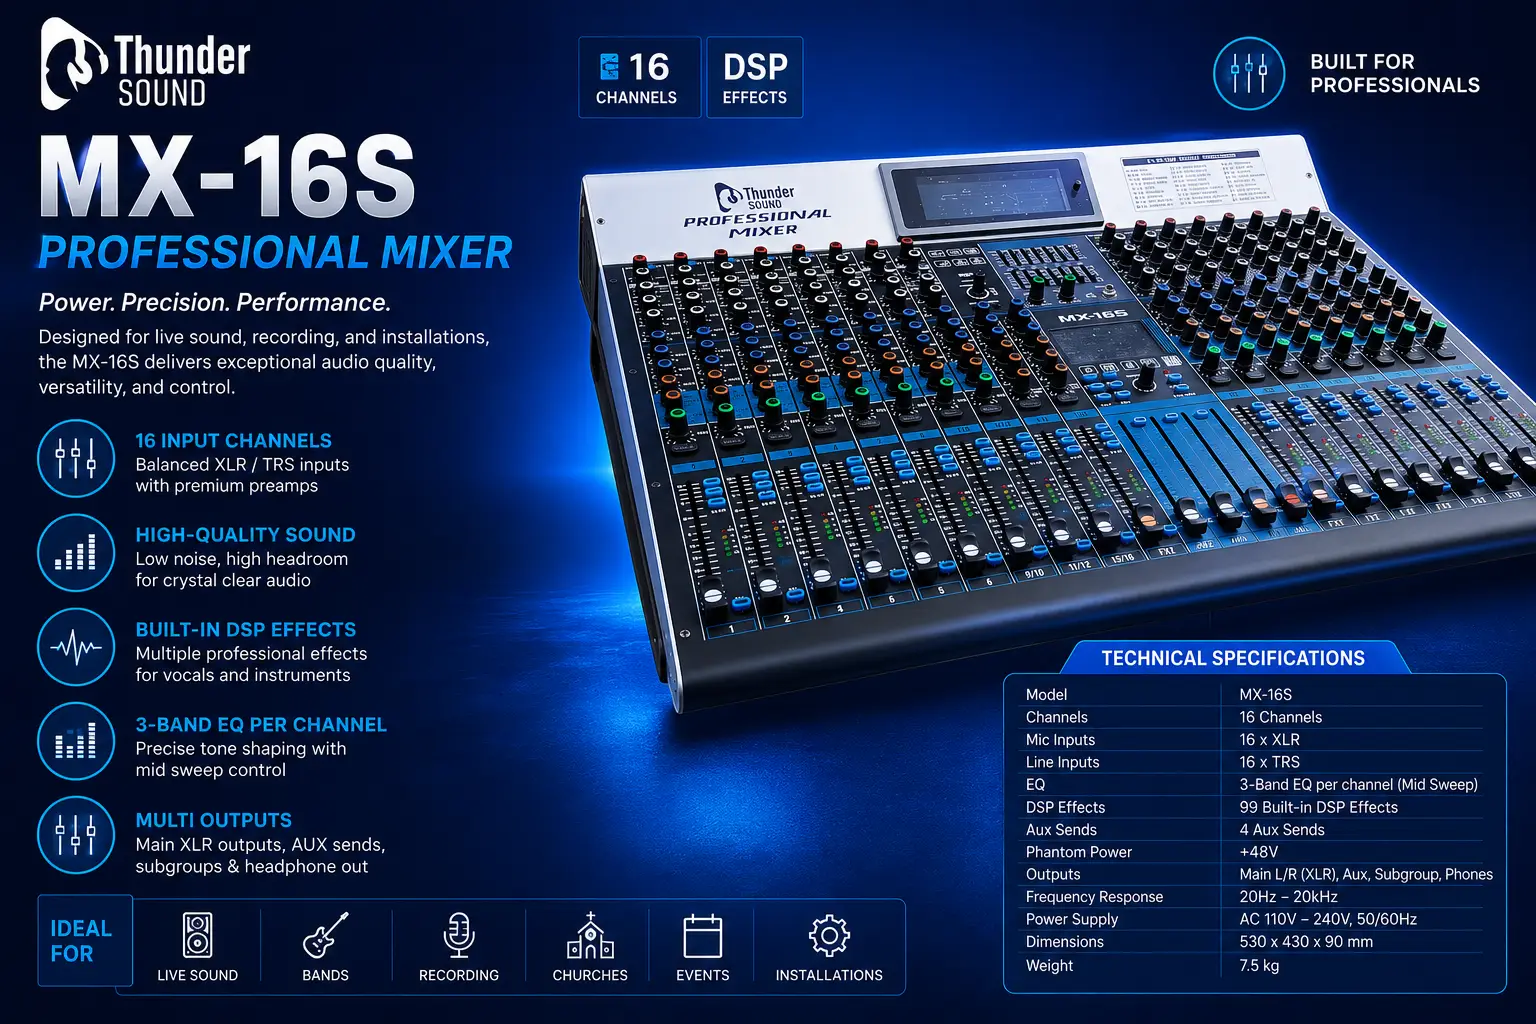The image size is (1536, 1024).
Task: Click the "Power. Precision. Performance." tagline
Action: pyautogui.click(x=214, y=302)
